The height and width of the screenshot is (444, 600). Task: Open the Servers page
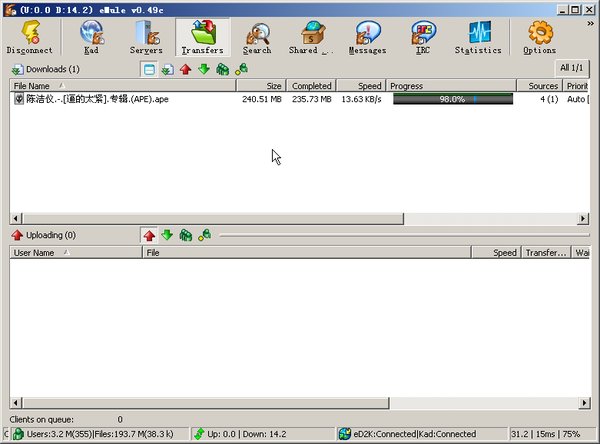point(146,37)
